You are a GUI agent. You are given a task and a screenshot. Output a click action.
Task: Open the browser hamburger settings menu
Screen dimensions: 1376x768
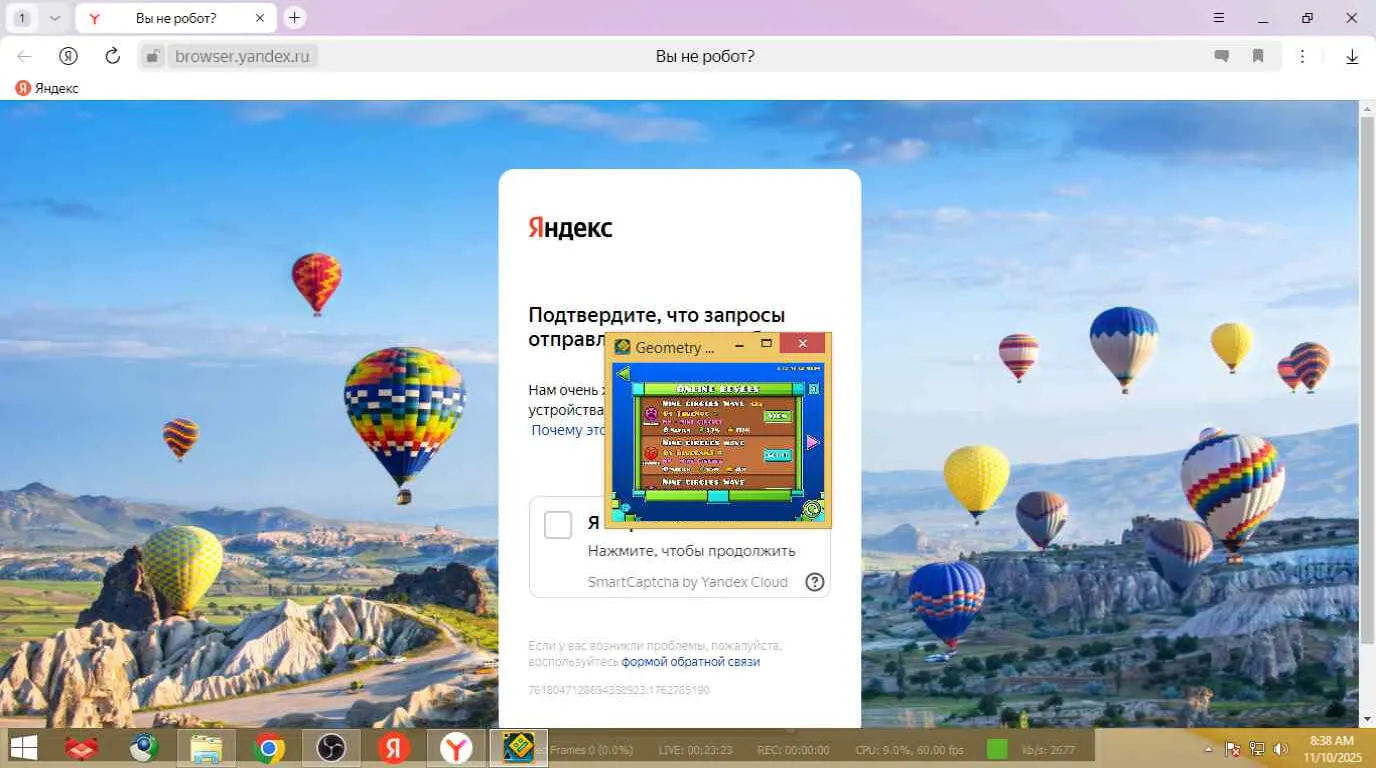pyautogui.click(x=1218, y=17)
